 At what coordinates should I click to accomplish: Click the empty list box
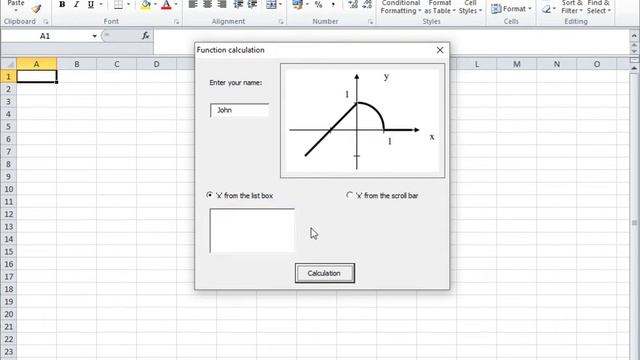(x=252, y=231)
